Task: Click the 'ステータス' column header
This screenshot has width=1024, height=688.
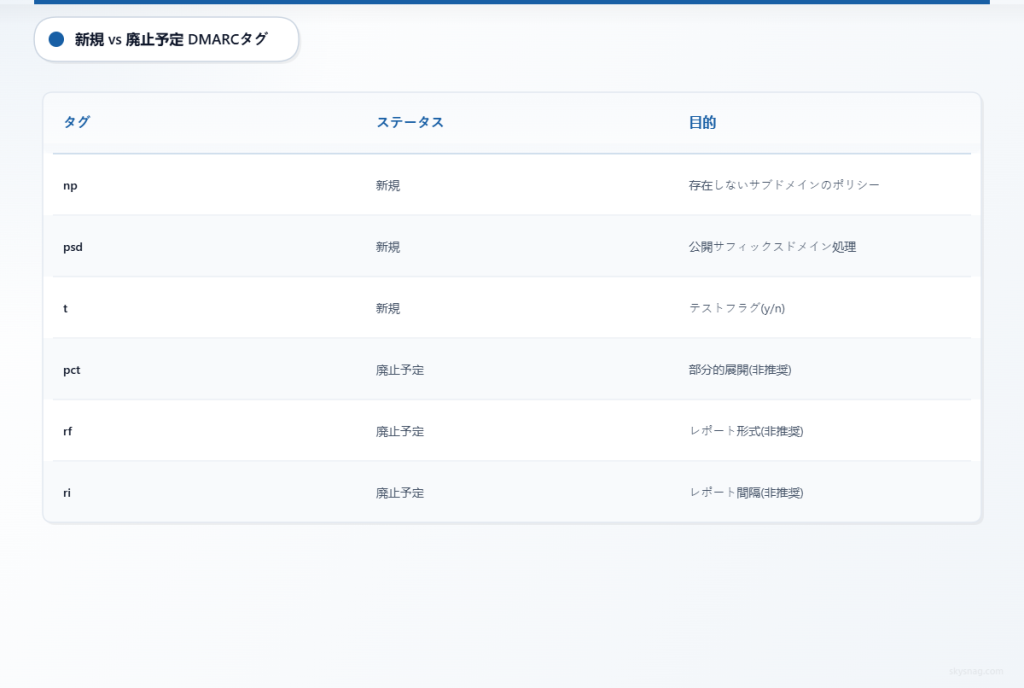Action: 409,122
